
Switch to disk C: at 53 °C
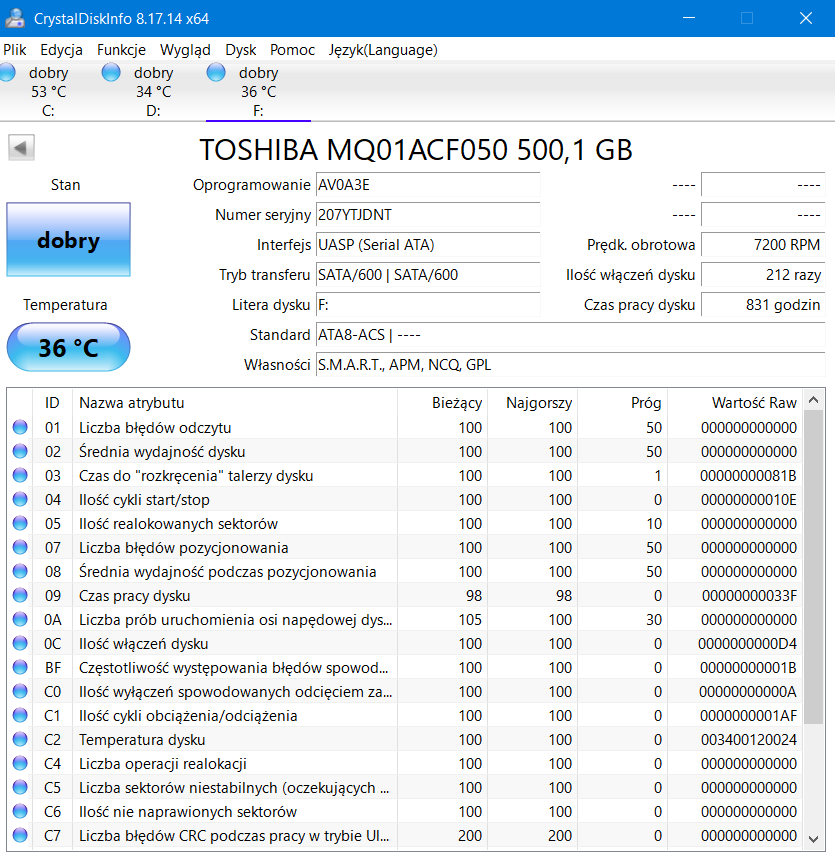[x=48, y=91]
